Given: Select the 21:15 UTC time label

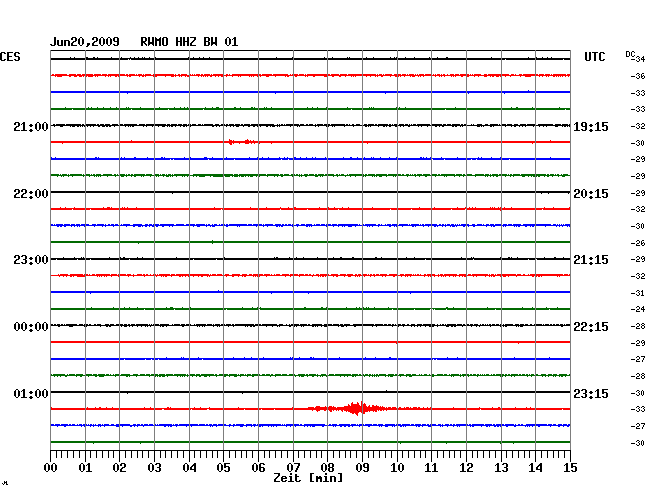Looking at the screenshot, I should click(x=591, y=260).
